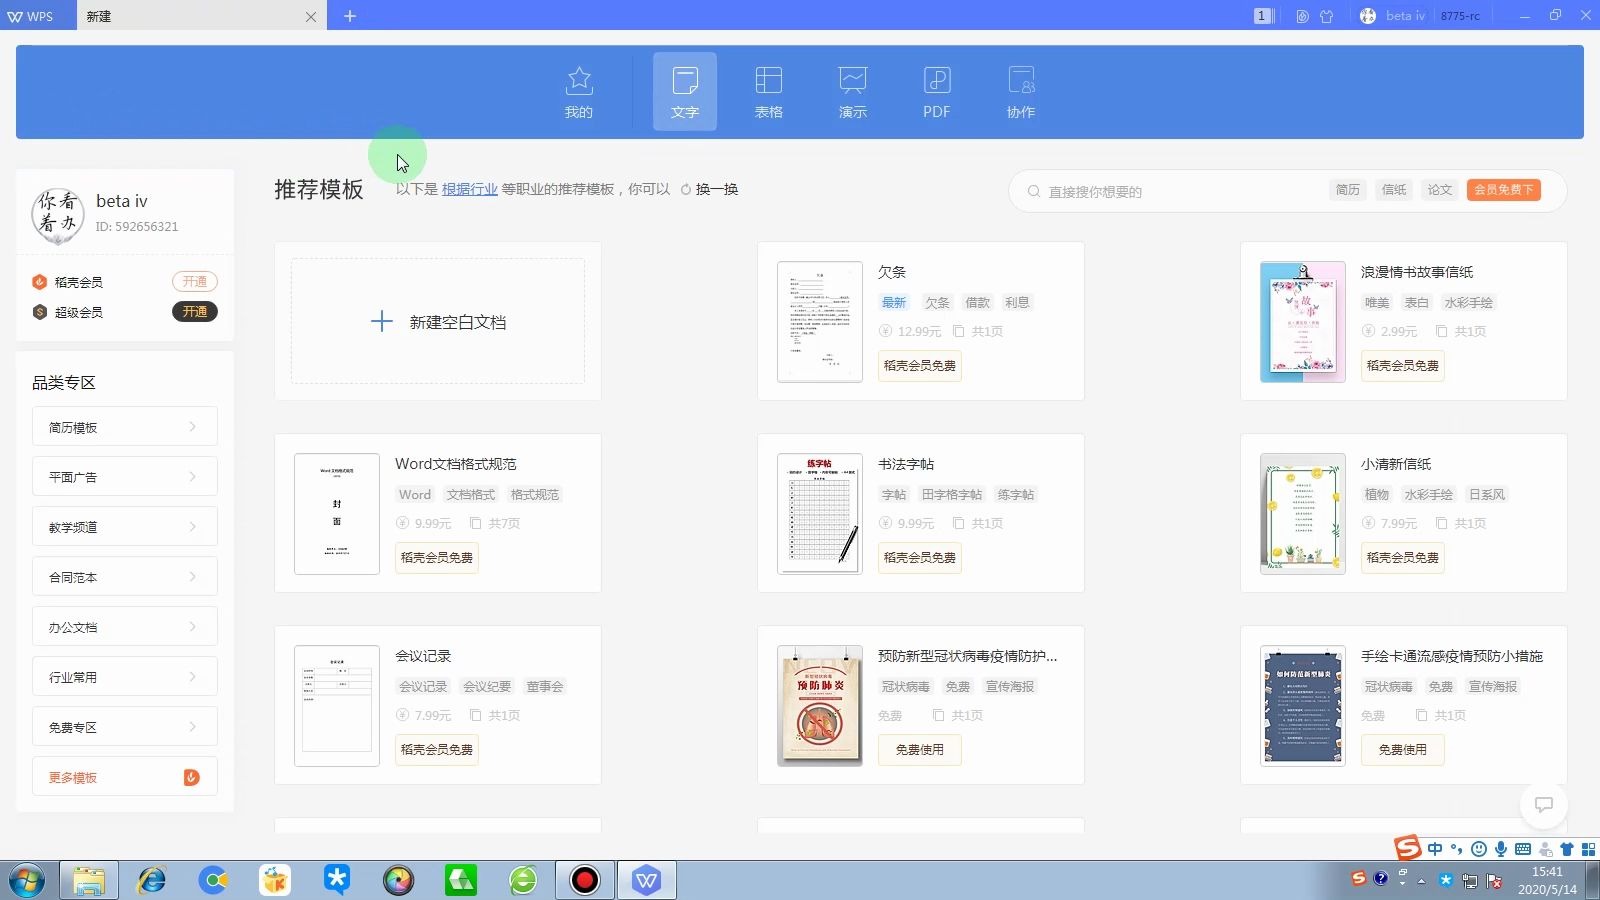The height and width of the screenshot is (900, 1600).
Task: Click the 信纸 search tag
Action: (x=1394, y=190)
